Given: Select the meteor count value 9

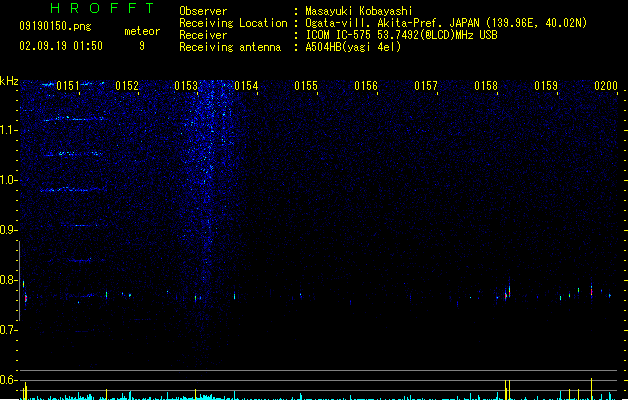Looking at the screenshot, I should (142, 46).
